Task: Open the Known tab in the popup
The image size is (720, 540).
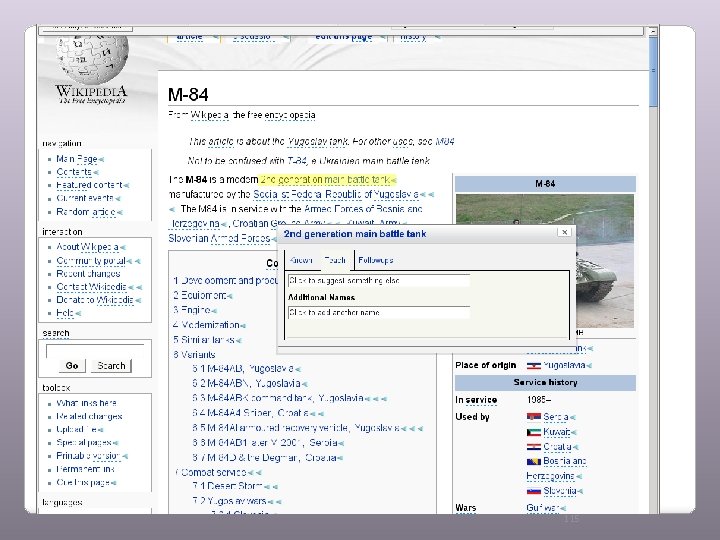Action: coord(301,260)
